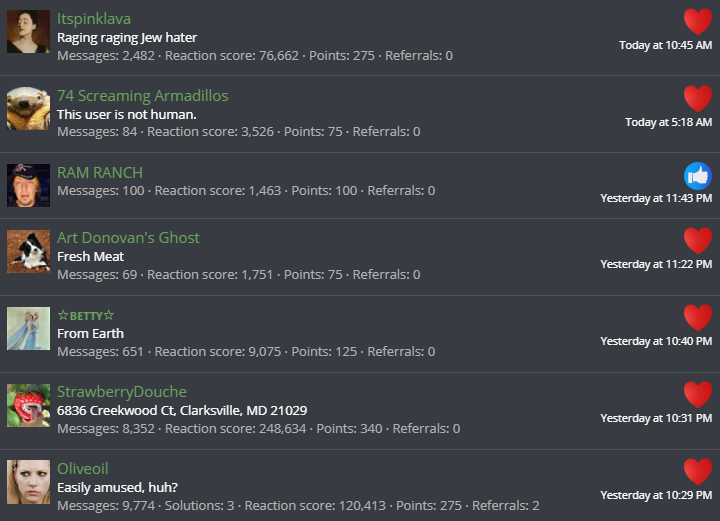Click the strawberry avatar thumbnail

point(28,405)
